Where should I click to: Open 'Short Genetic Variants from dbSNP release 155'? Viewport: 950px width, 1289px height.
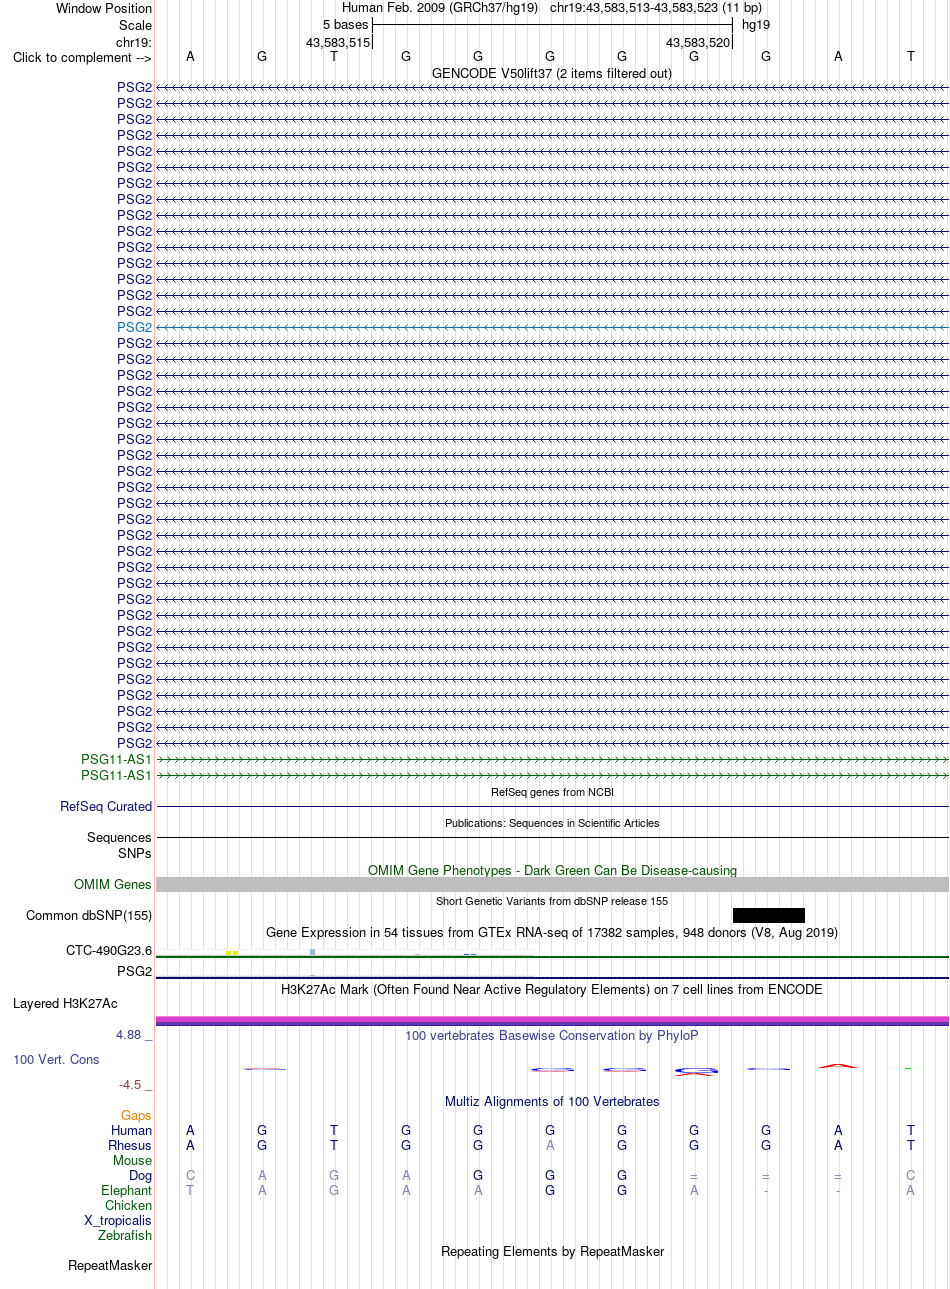click(552, 901)
